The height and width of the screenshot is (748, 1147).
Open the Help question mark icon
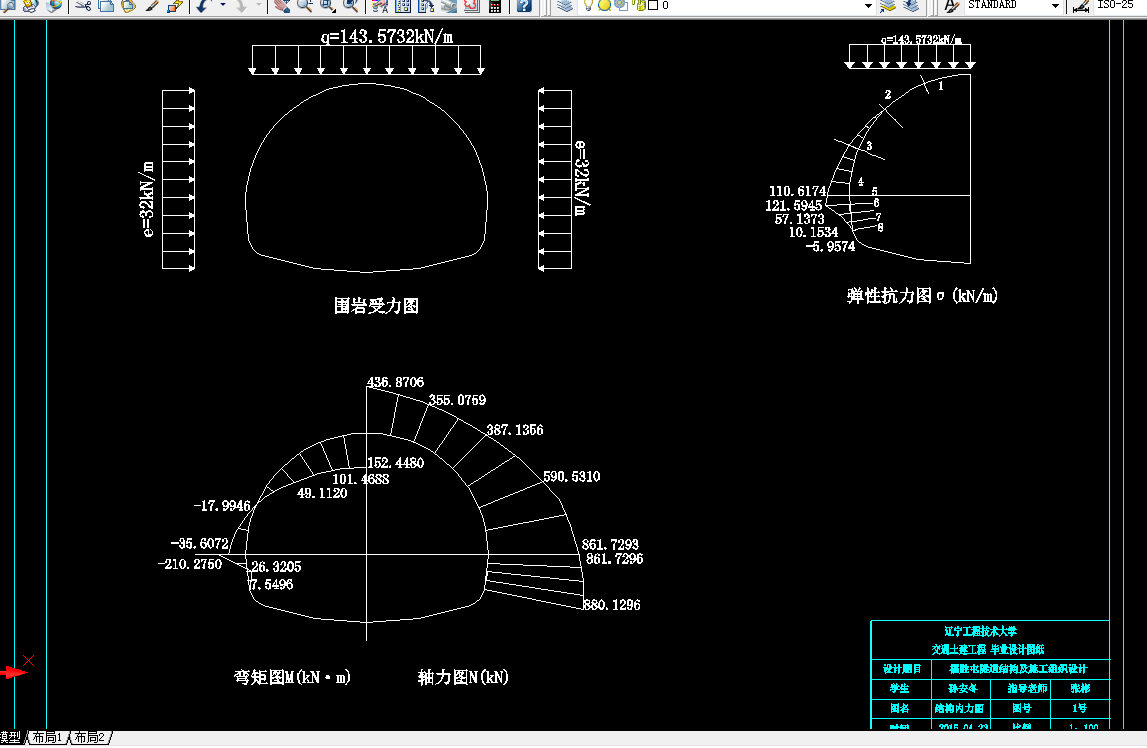pos(524,6)
